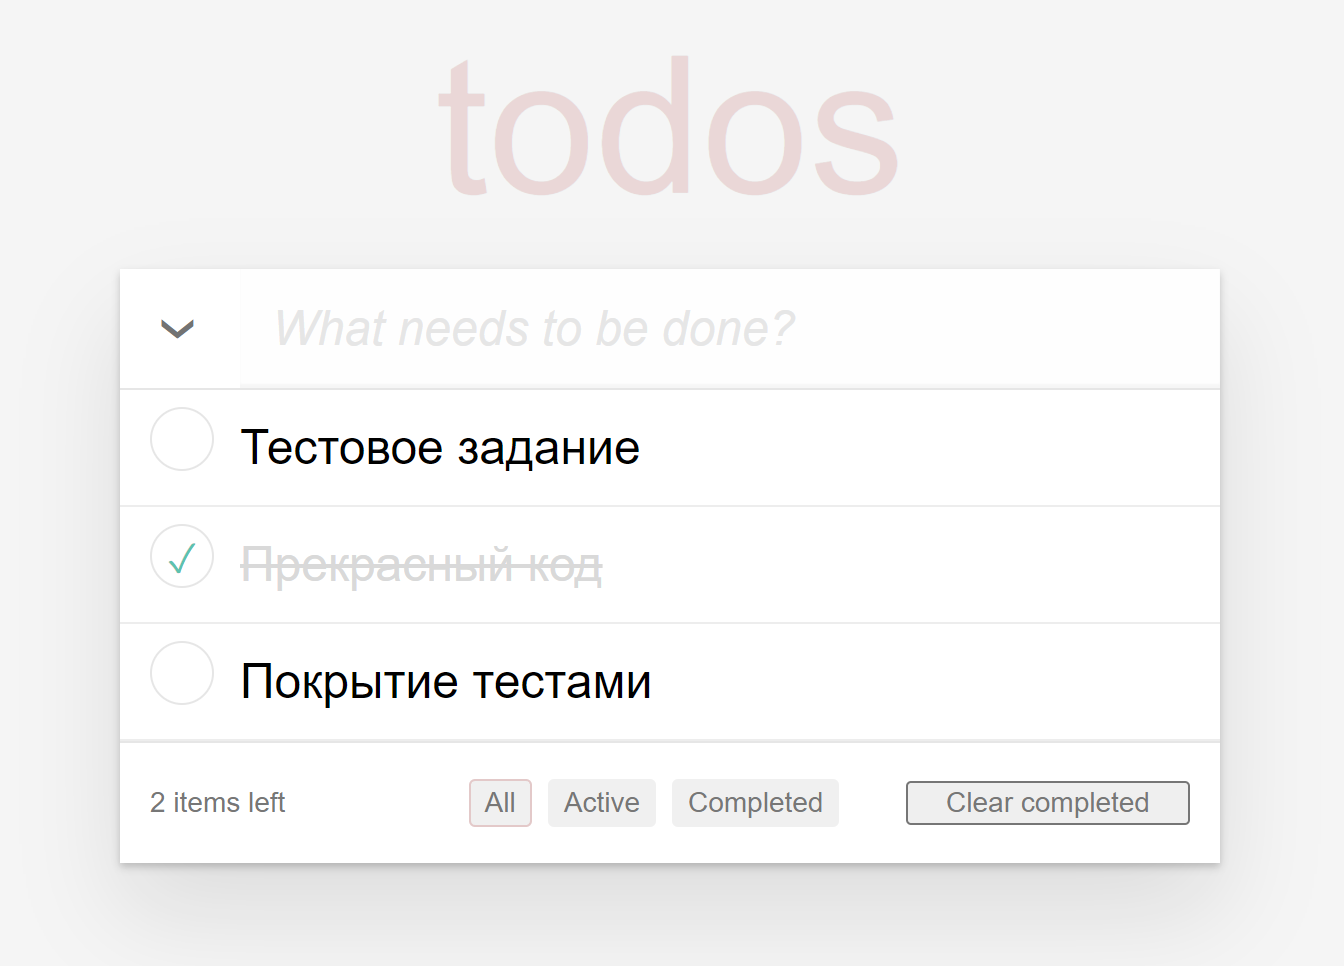1344x966 pixels.
Task: Click the strikethrough 'Прекрасный код' text
Action: coord(421,565)
